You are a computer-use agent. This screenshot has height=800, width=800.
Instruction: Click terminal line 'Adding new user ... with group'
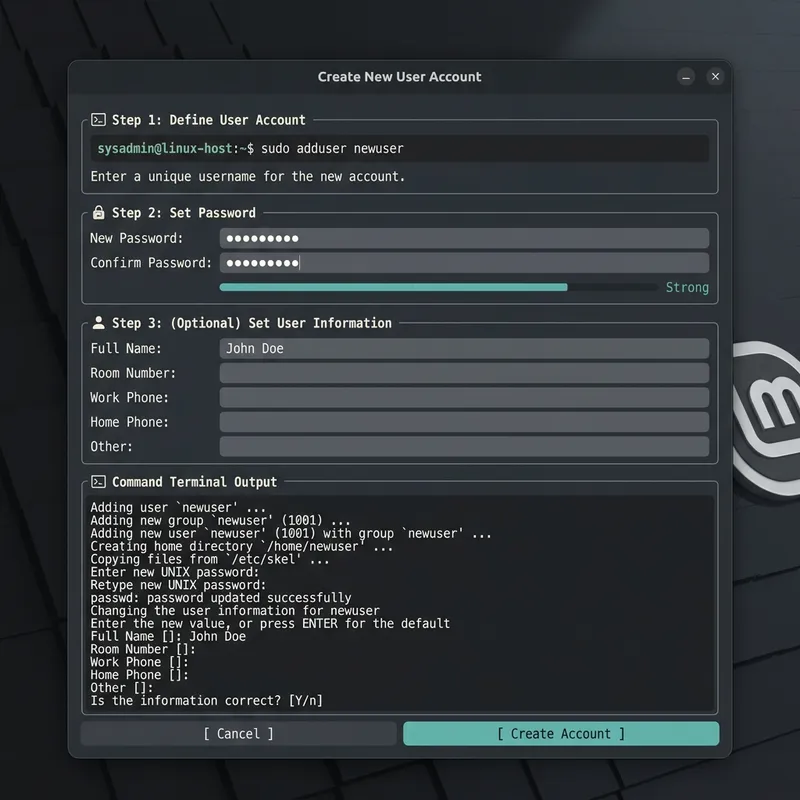coord(291,533)
